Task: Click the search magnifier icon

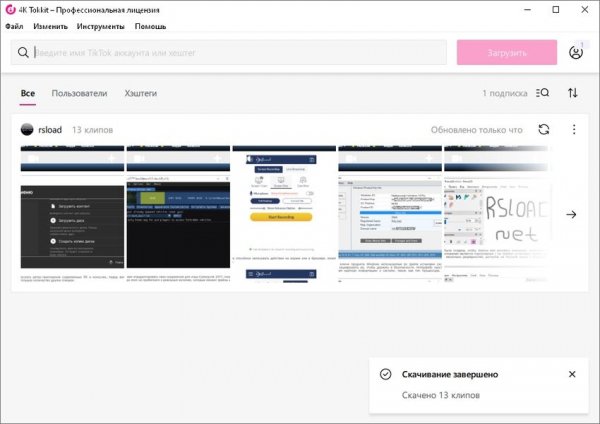Action: (x=23, y=52)
